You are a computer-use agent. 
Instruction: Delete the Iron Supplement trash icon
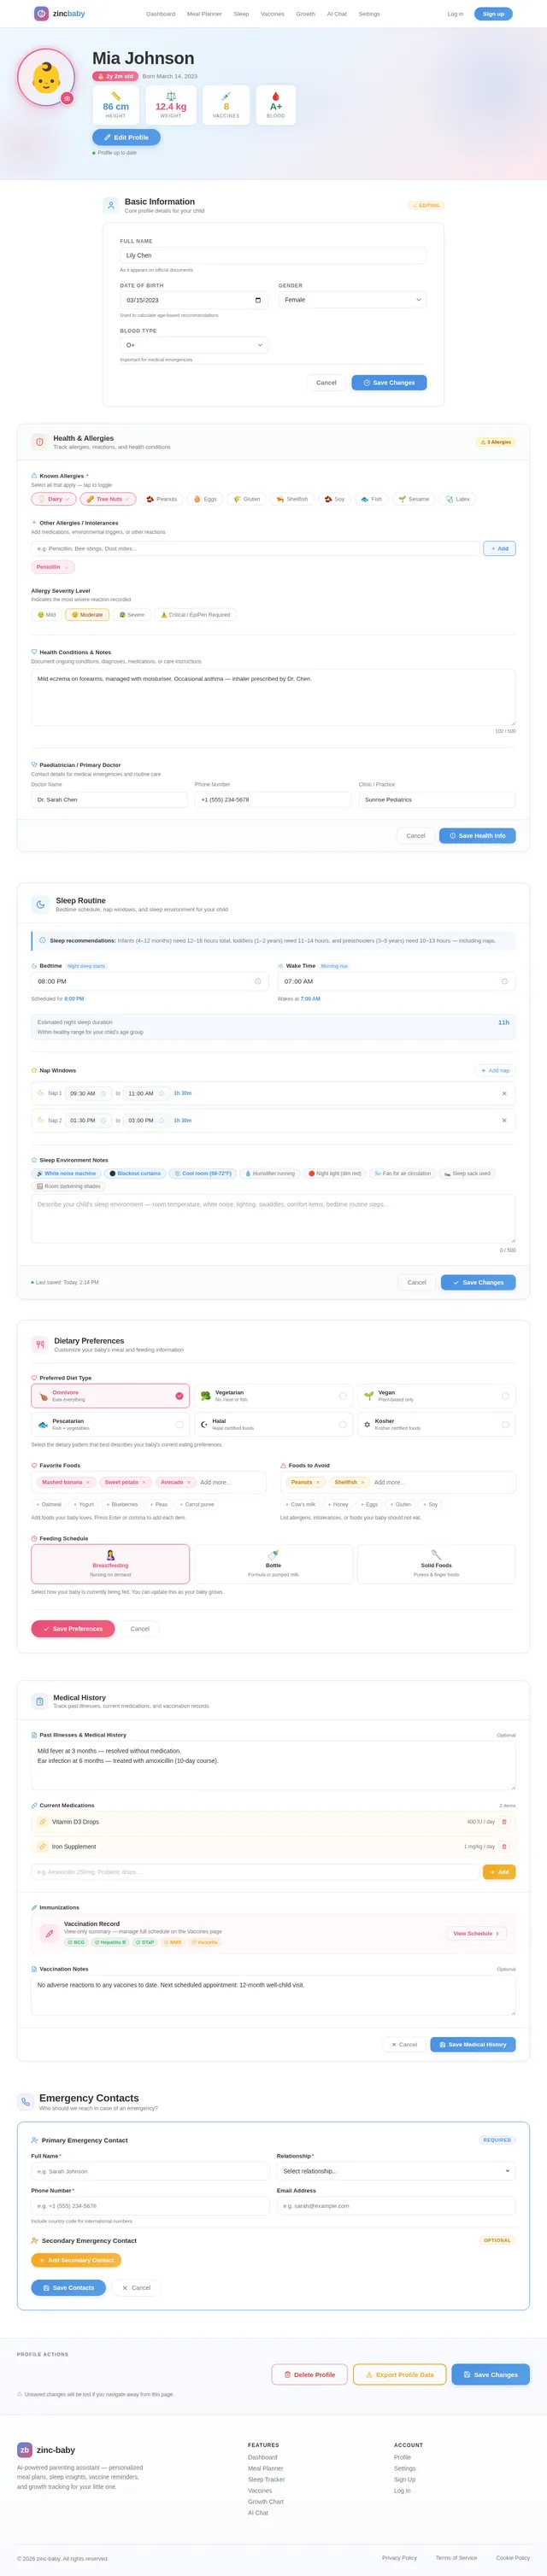click(504, 1846)
